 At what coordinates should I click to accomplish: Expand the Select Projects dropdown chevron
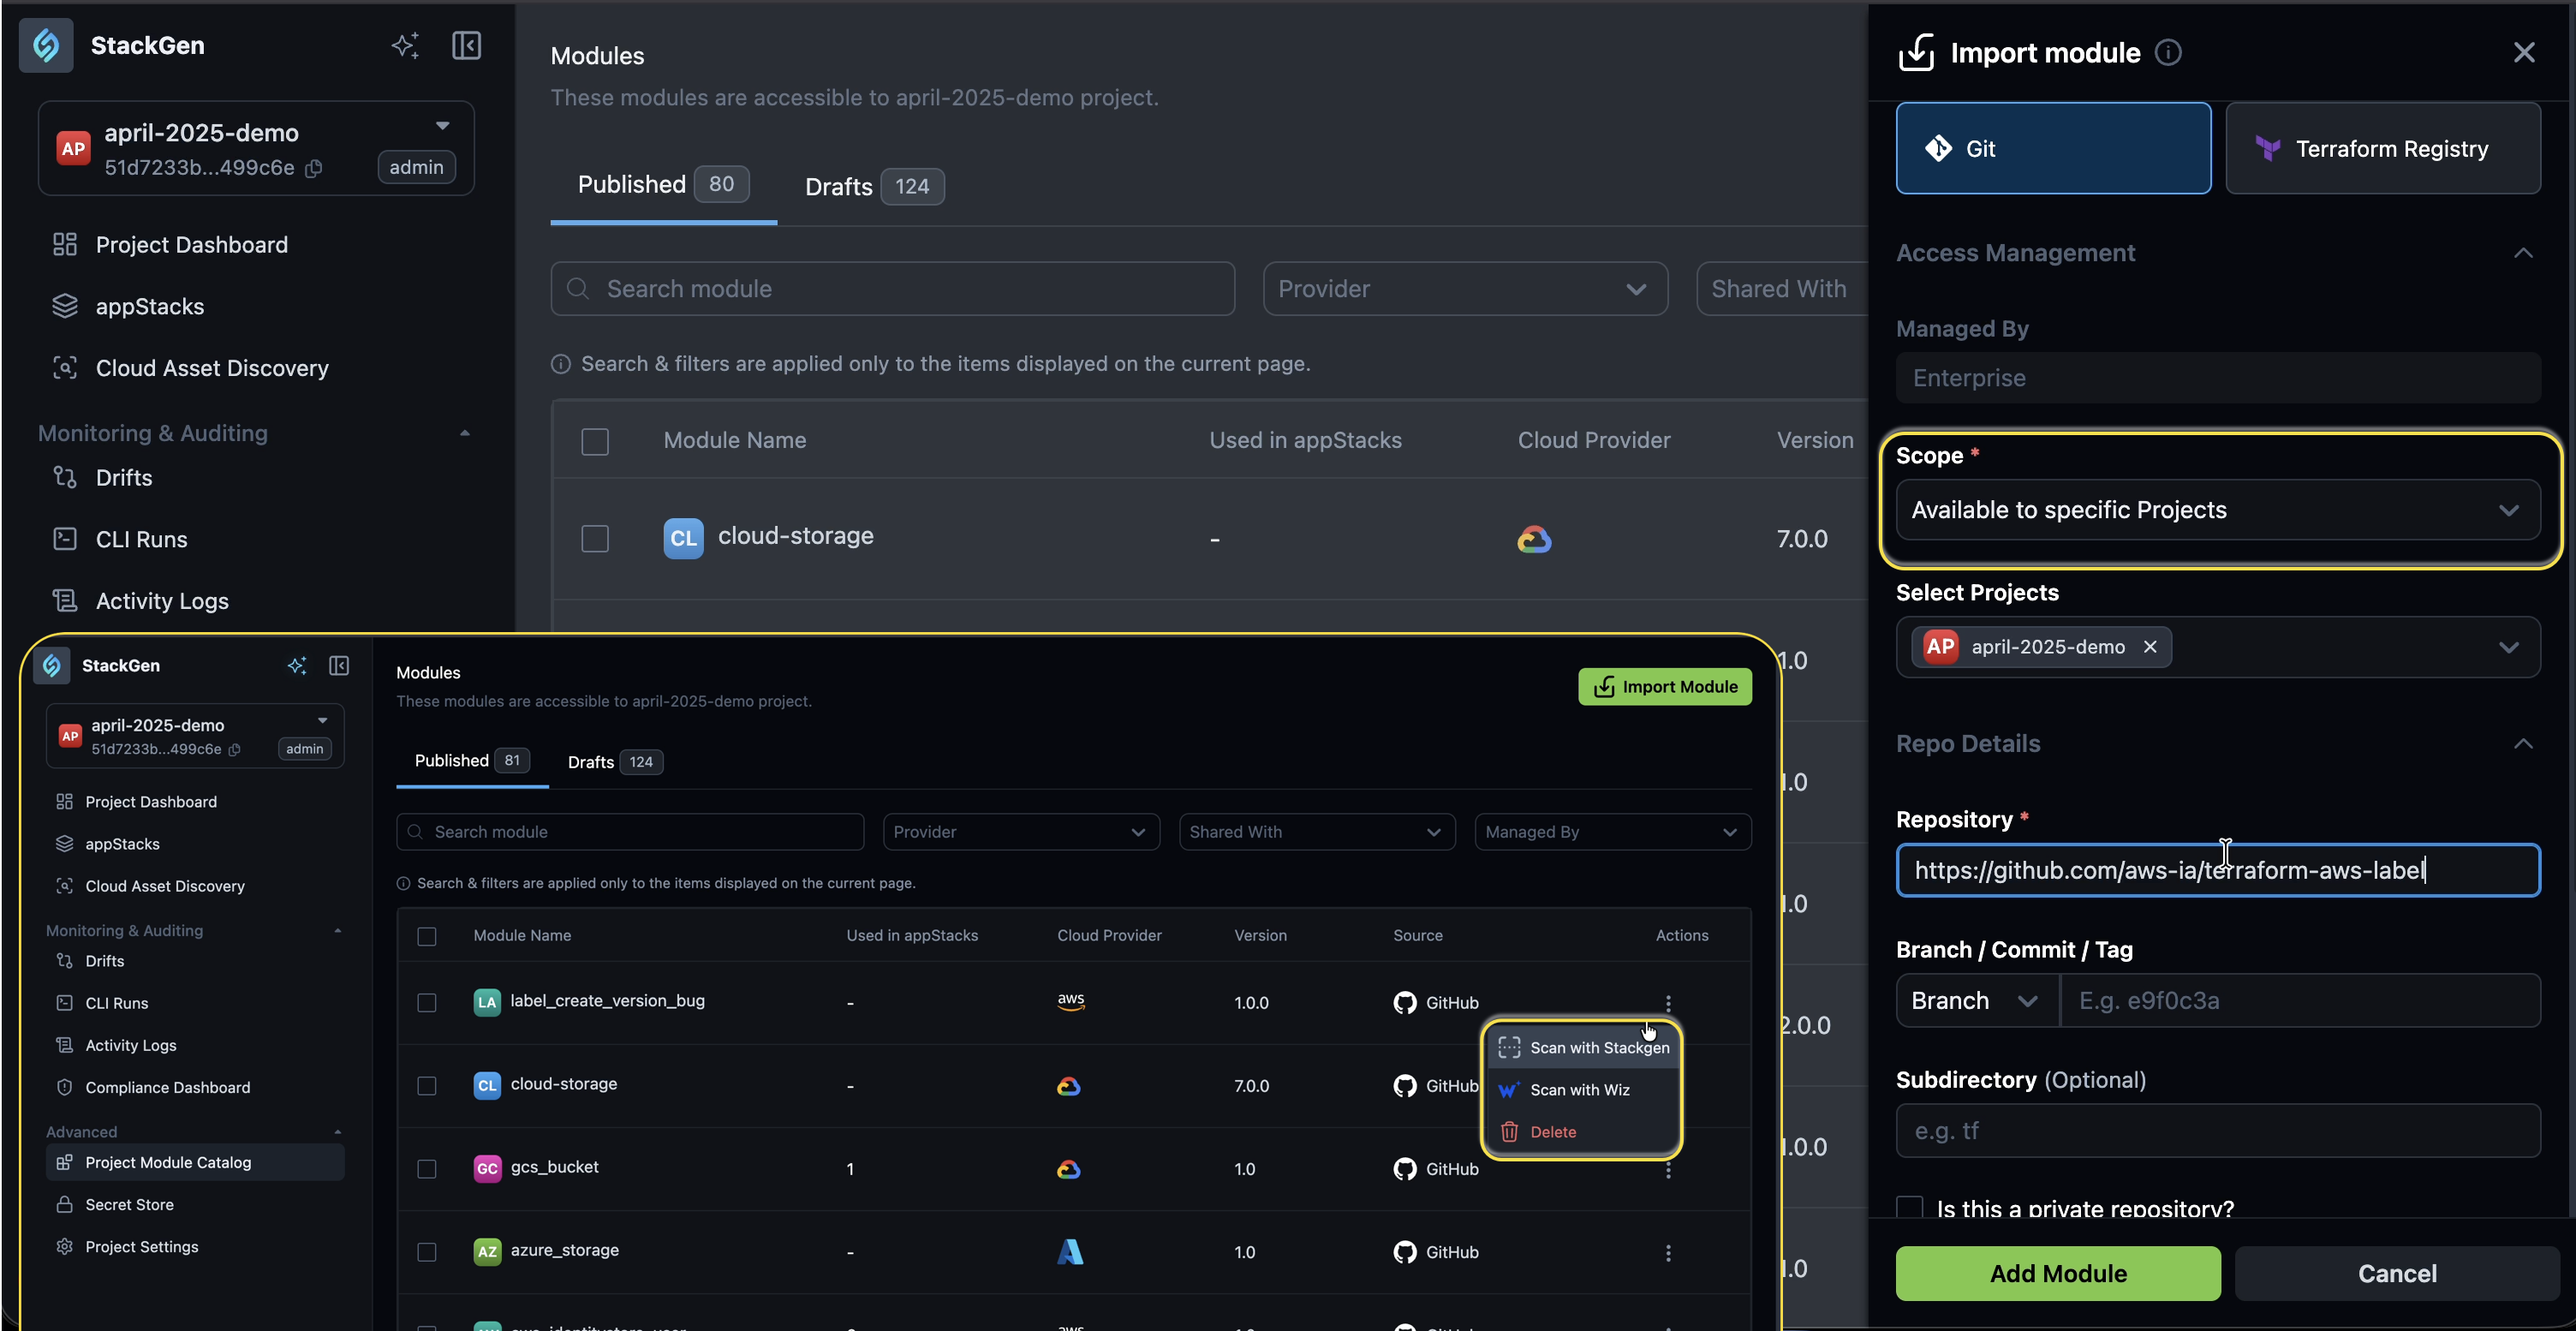click(x=2509, y=647)
